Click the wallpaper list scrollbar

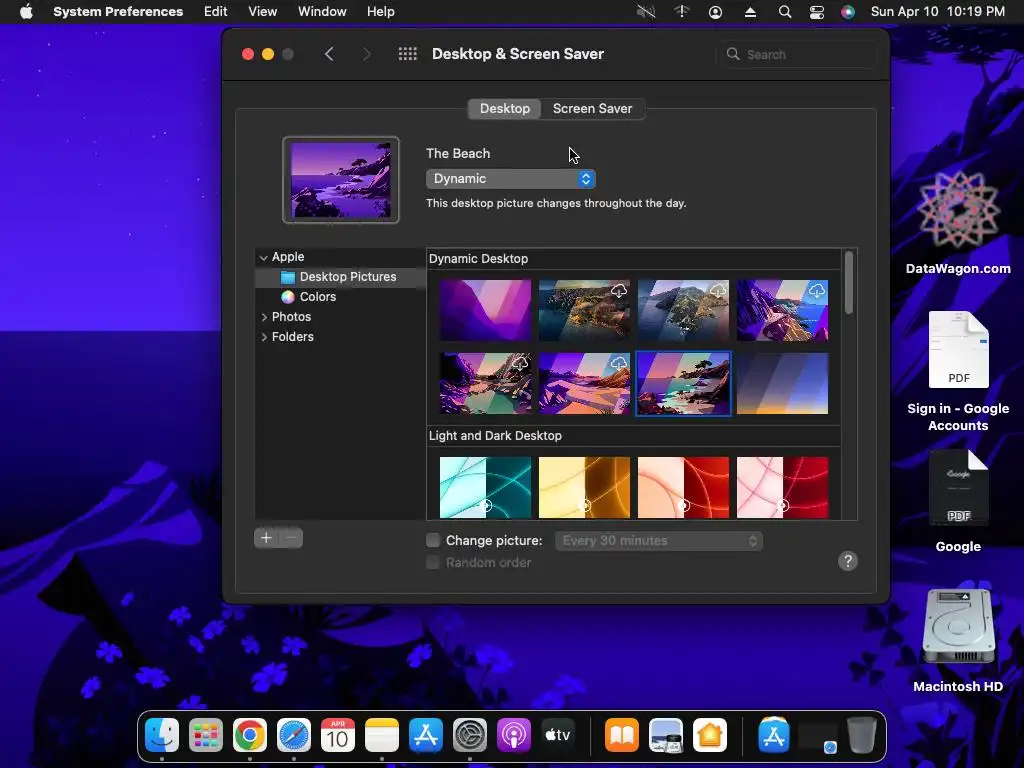(849, 283)
